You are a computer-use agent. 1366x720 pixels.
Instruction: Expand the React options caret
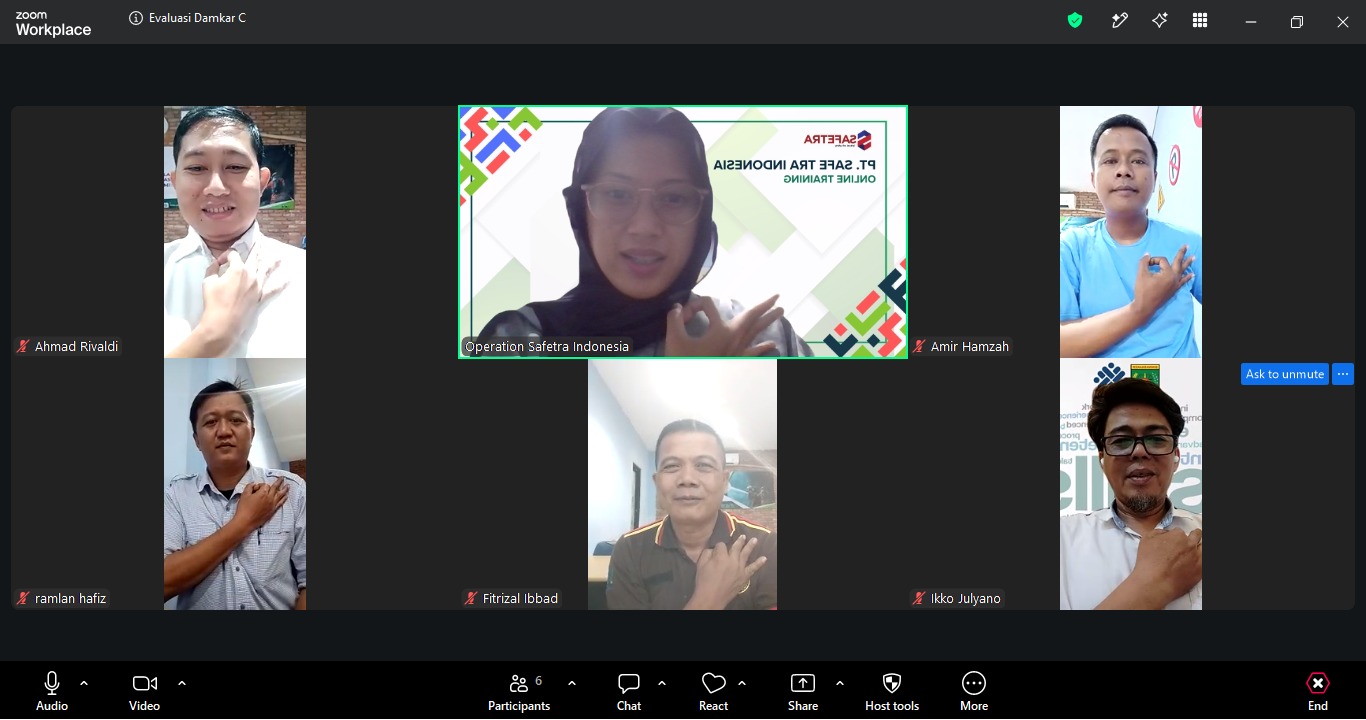pos(742,683)
